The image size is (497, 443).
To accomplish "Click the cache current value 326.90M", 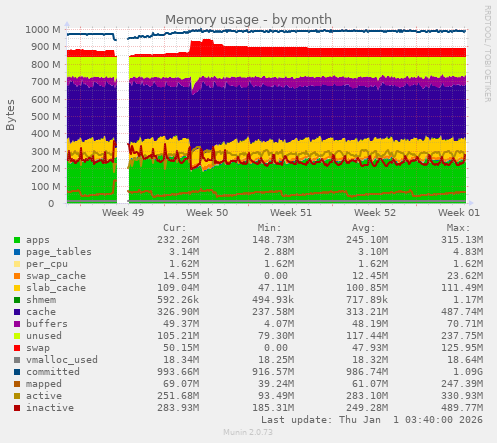I will 178,312.
